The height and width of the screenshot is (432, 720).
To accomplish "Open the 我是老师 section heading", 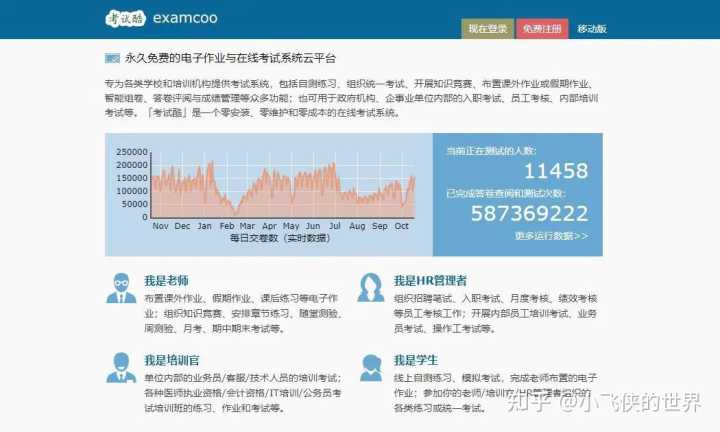I will [166, 280].
